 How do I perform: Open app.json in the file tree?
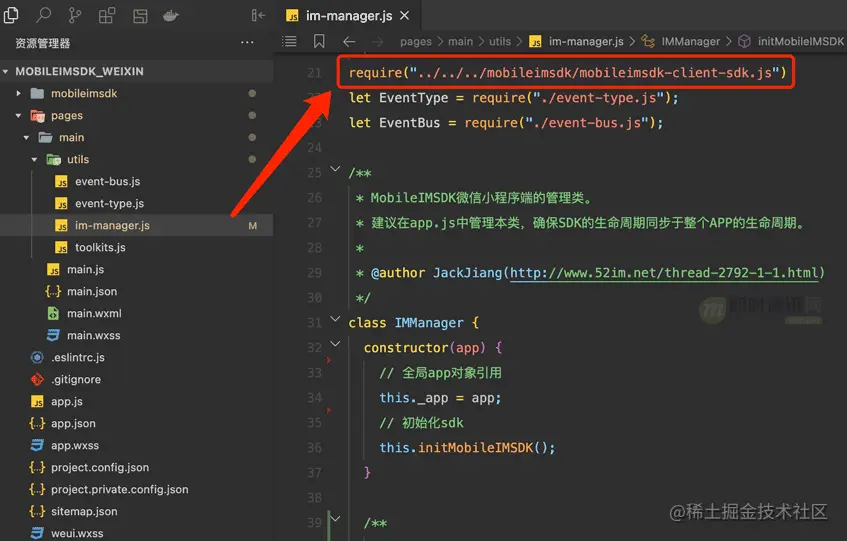[x=73, y=423]
